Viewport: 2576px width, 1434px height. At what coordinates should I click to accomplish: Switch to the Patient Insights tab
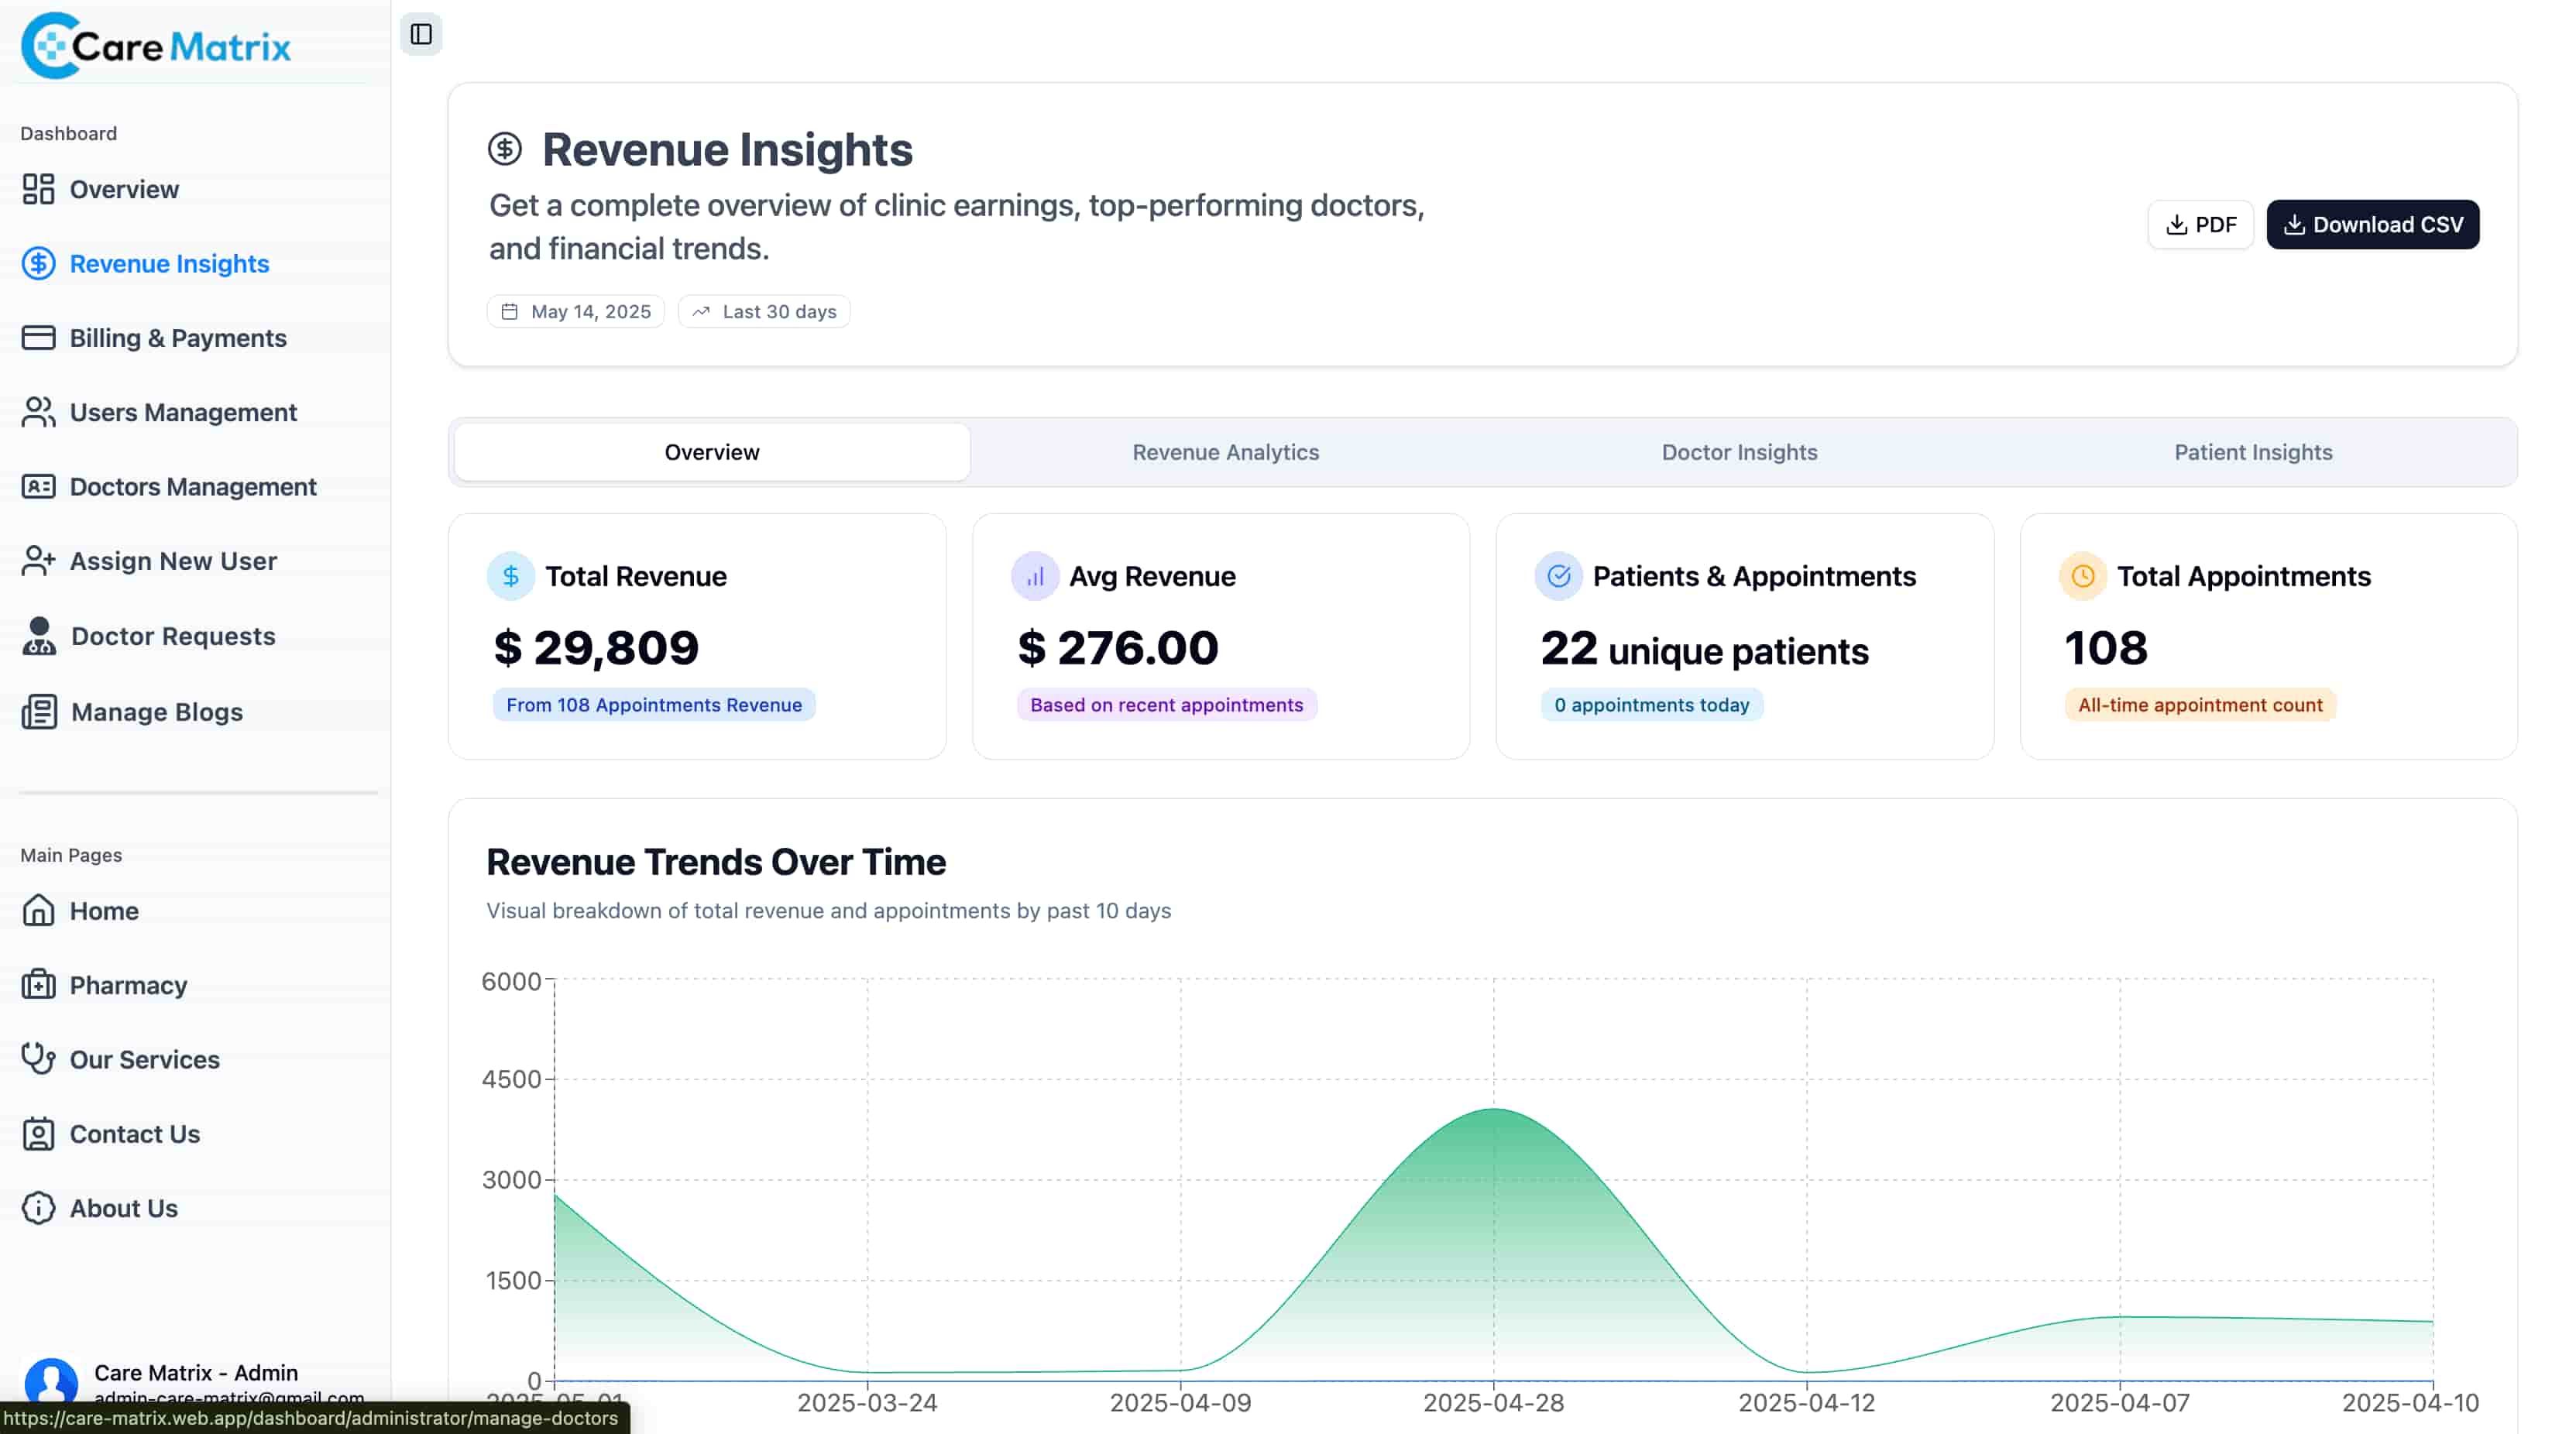point(2253,452)
